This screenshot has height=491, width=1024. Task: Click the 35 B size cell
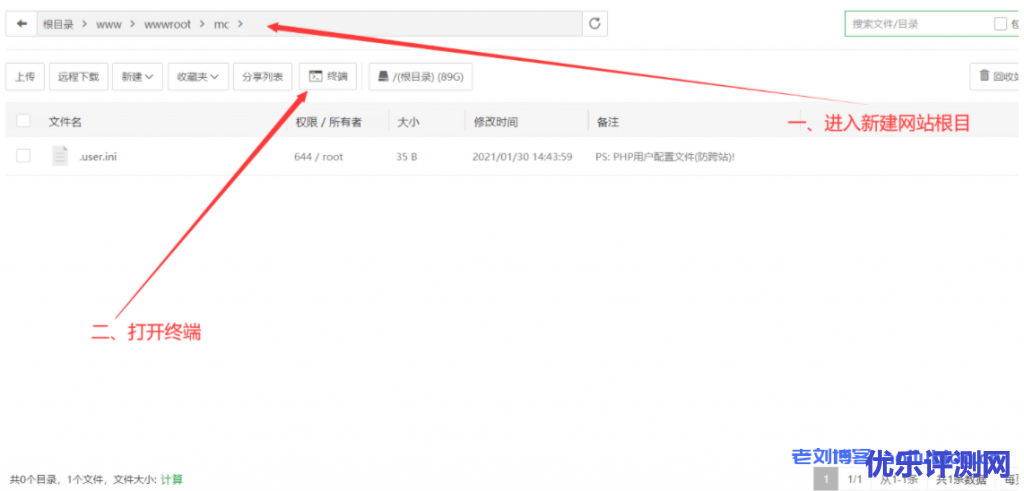point(406,157)
